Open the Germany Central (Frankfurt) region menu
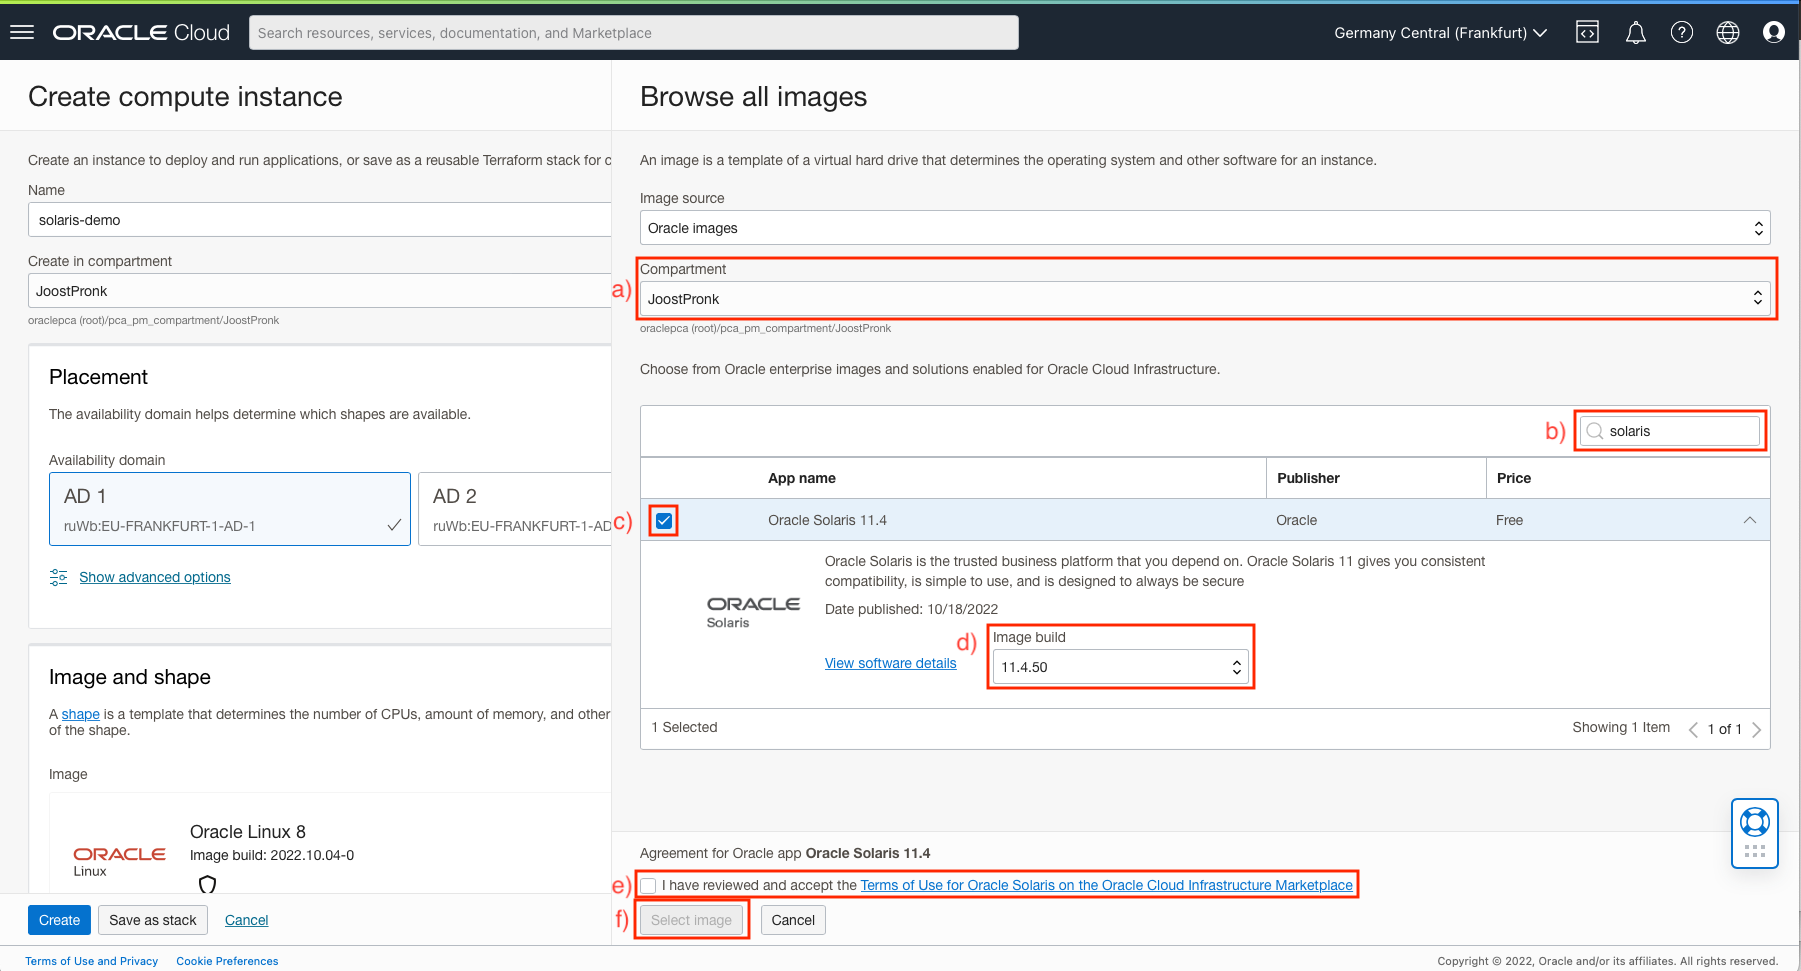 (x=1440, y=33)
